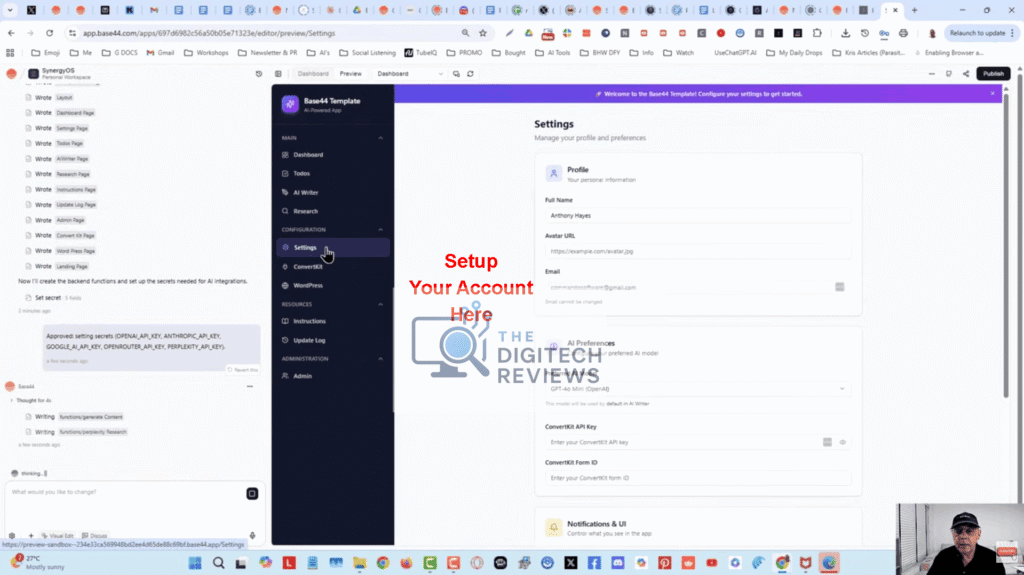
Task: Collapse the RESOURCES sidebar section
Action: (381, 304)
